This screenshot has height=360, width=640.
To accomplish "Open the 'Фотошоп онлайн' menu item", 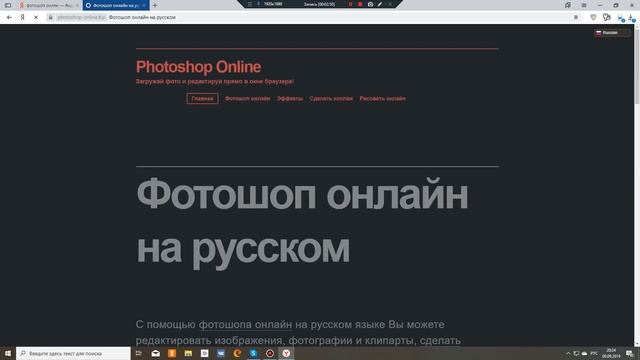I will tap(247, 98).
